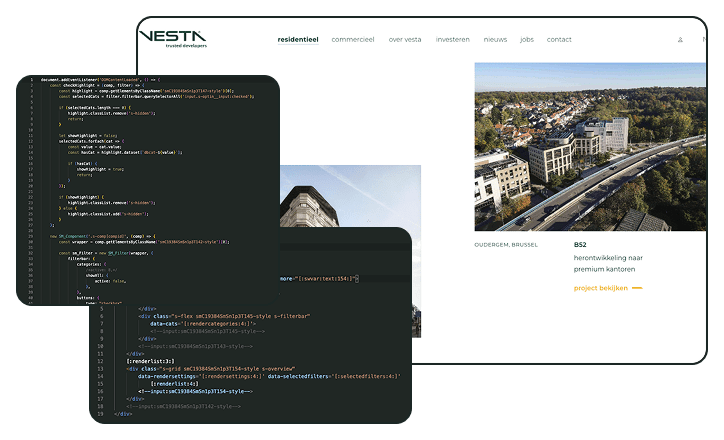This screenshot has width=724, height=440.
Task: Navigate to nieuws
Action: (495, 40)
